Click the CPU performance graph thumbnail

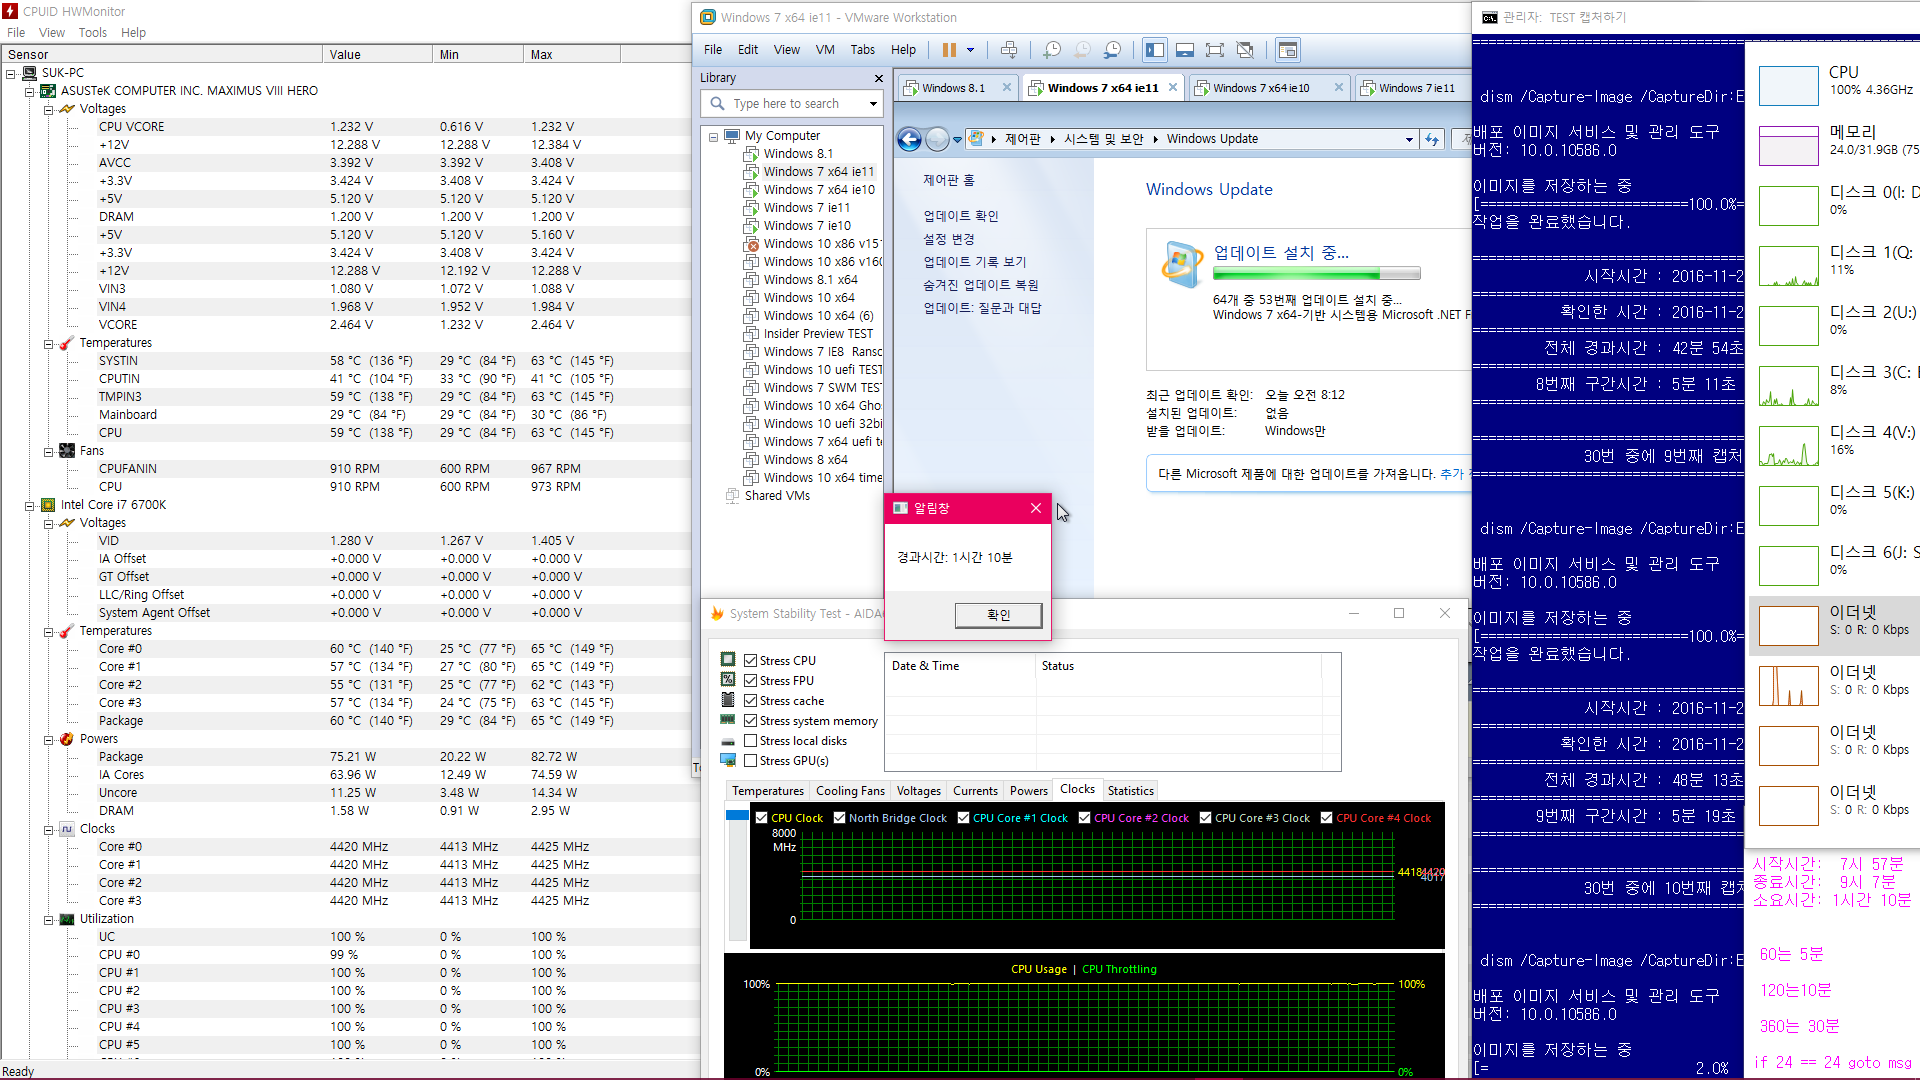pyautogui.click(x=1789, y=86)
